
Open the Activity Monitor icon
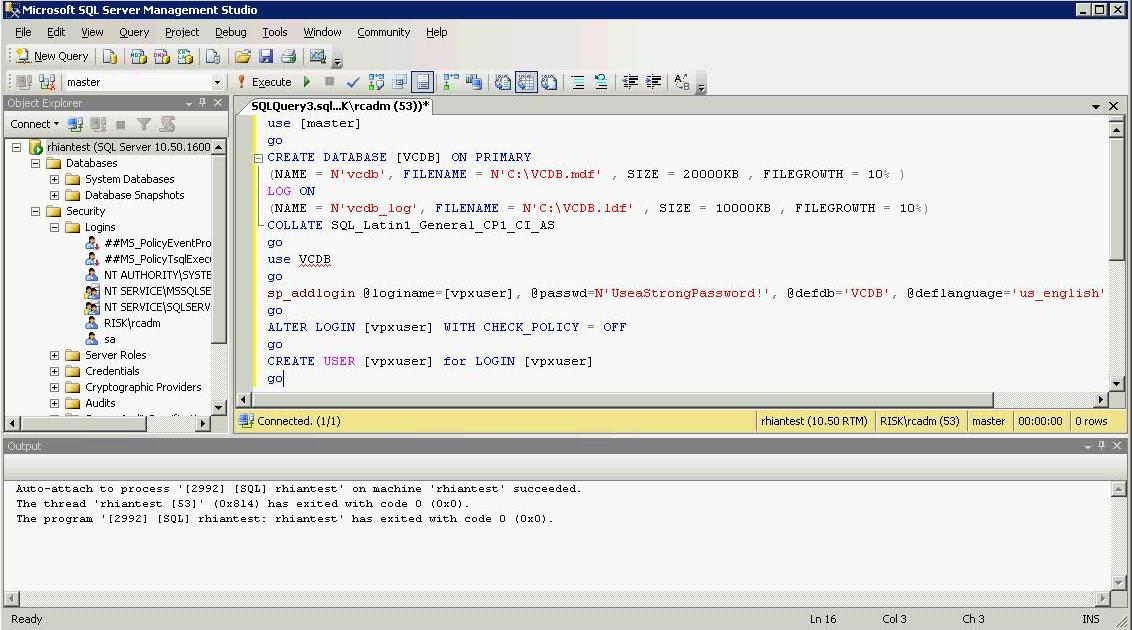pyautogui.click(x=318, y=56)
